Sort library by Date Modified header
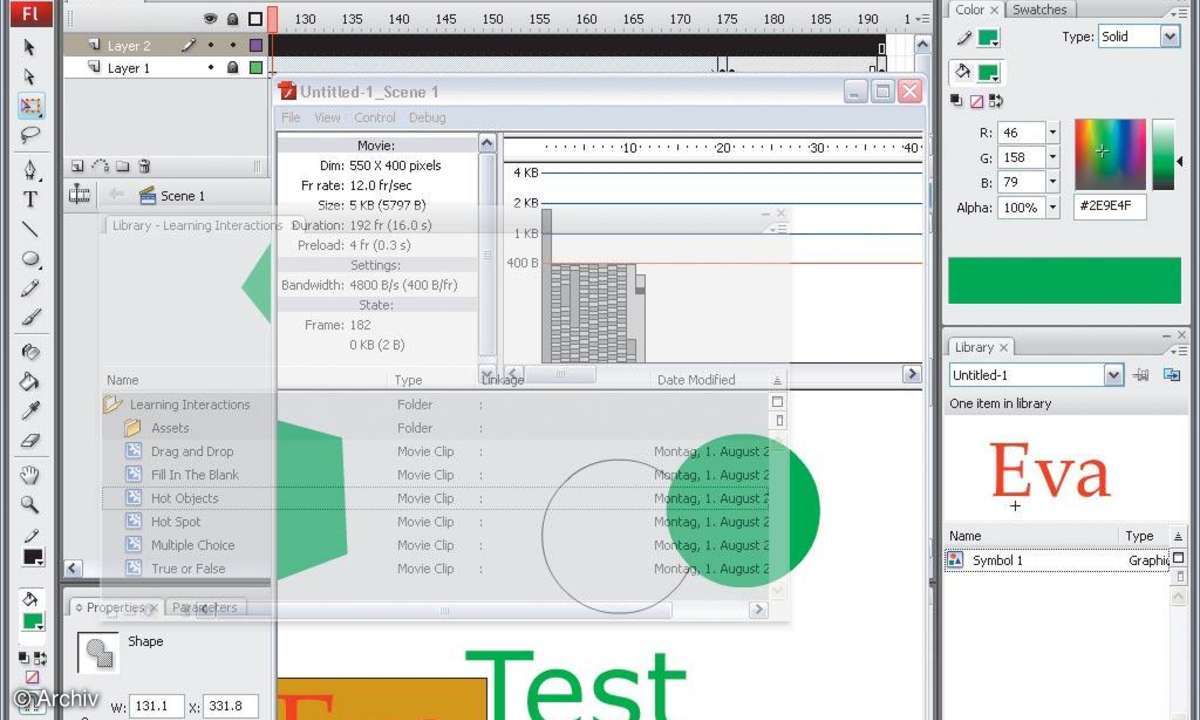Viewport: 1200px width, 720px height. tap(696, 380)
